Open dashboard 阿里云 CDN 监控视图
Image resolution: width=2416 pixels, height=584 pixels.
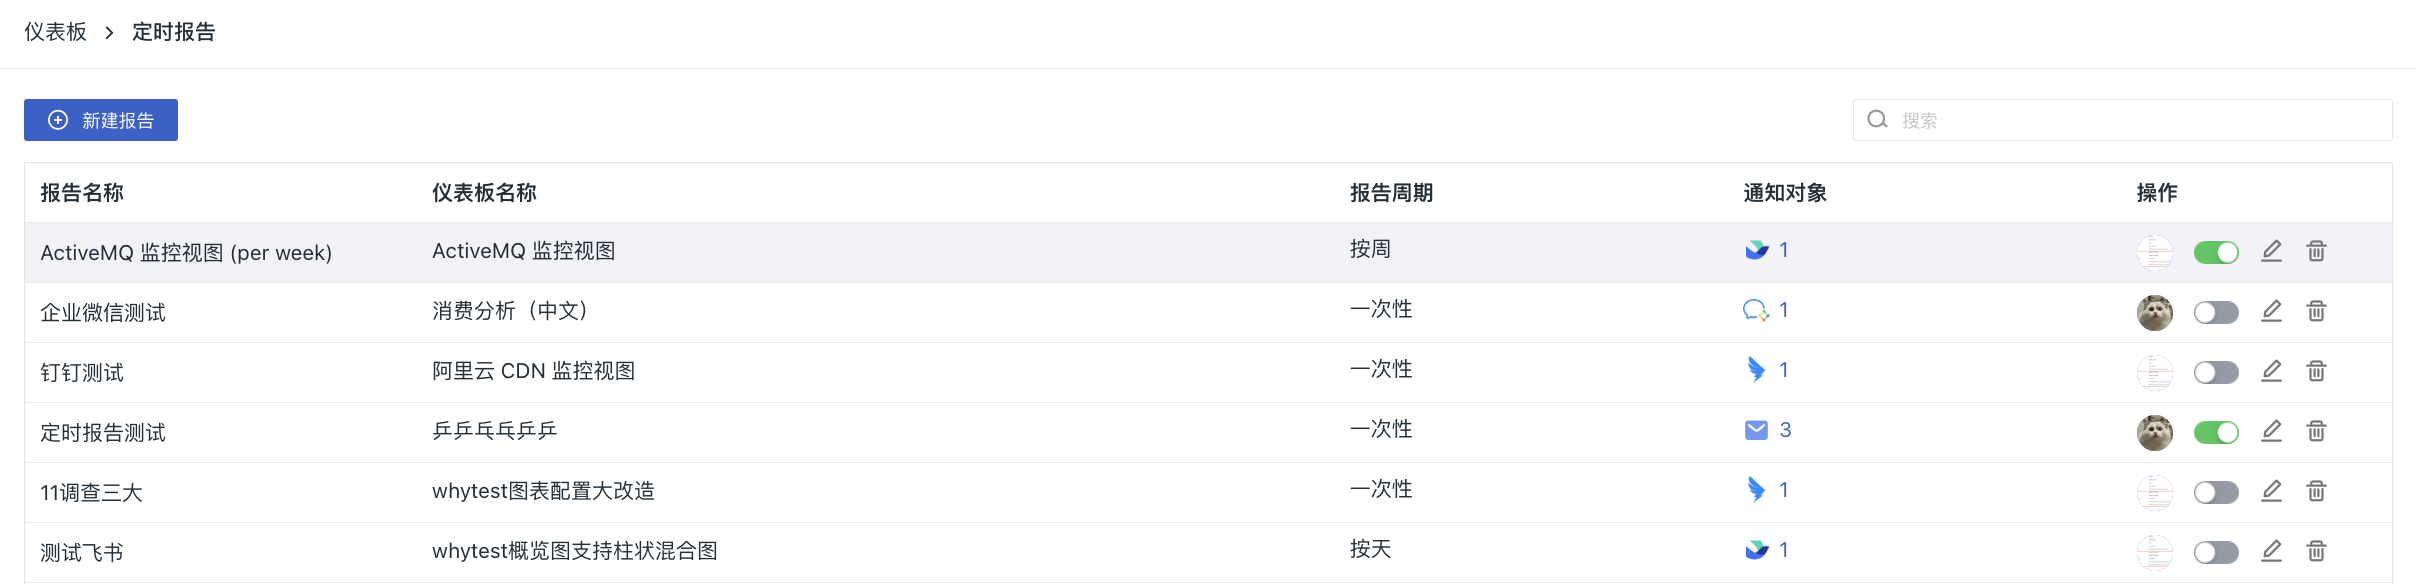pos(533,371)
